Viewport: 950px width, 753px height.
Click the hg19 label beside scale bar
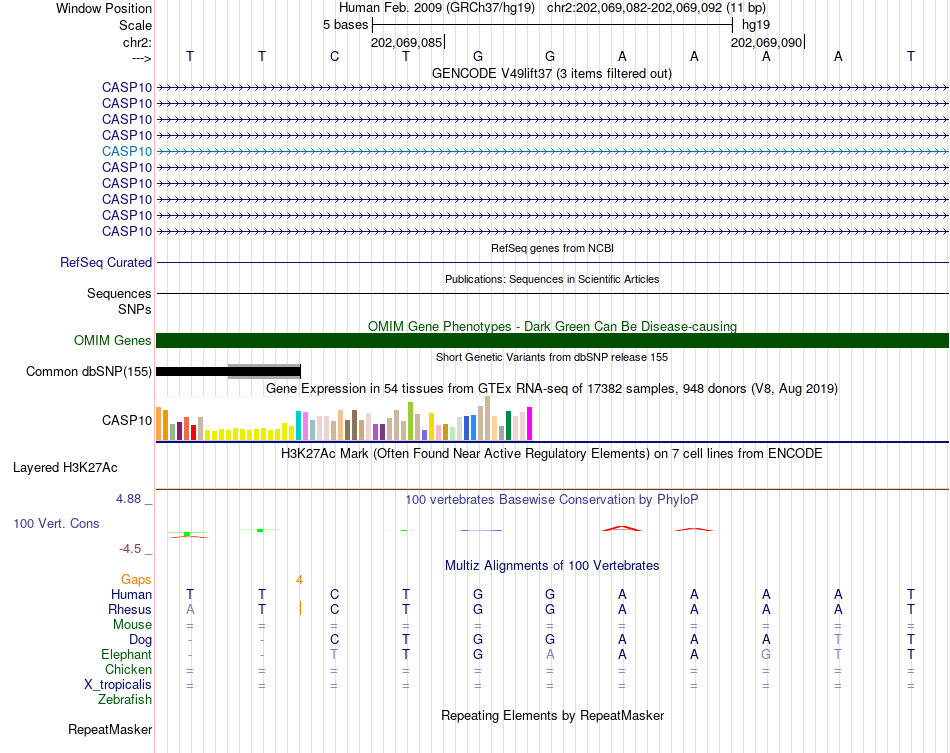coord(756,25)
